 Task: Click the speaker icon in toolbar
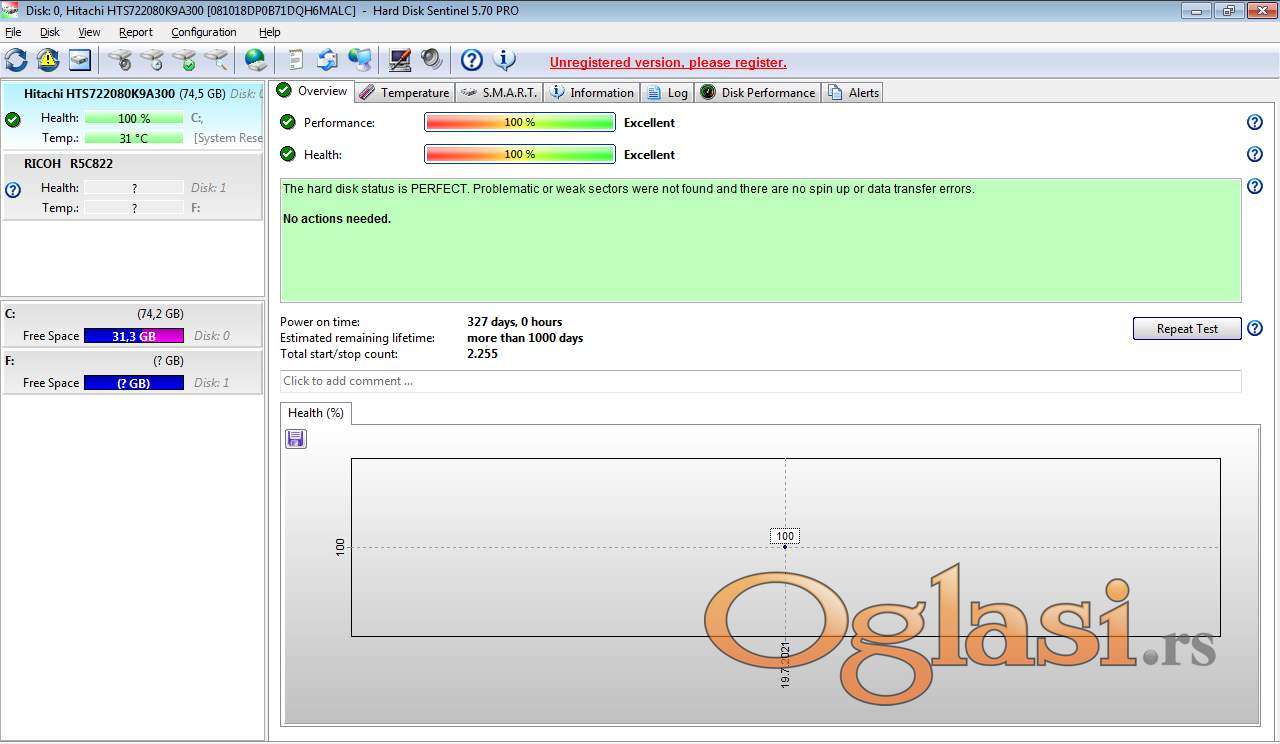[x=432, y=60]
